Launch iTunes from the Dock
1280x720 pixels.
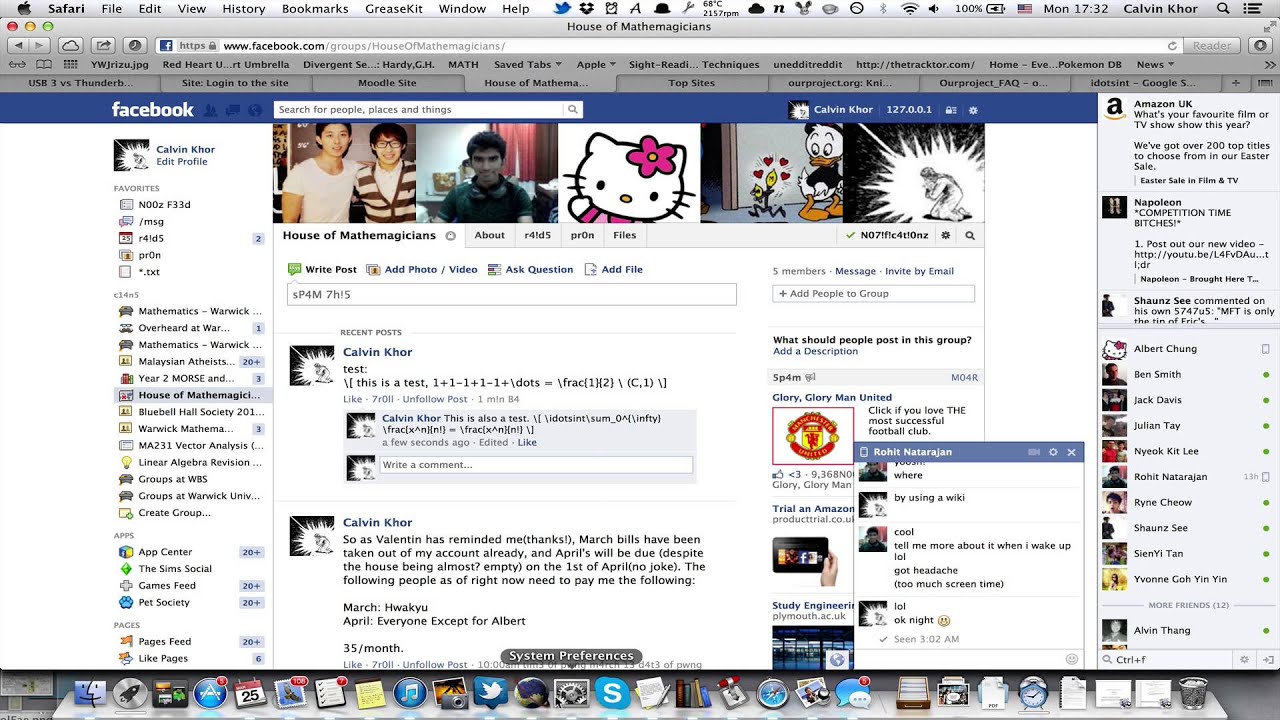tap(410, 693)
